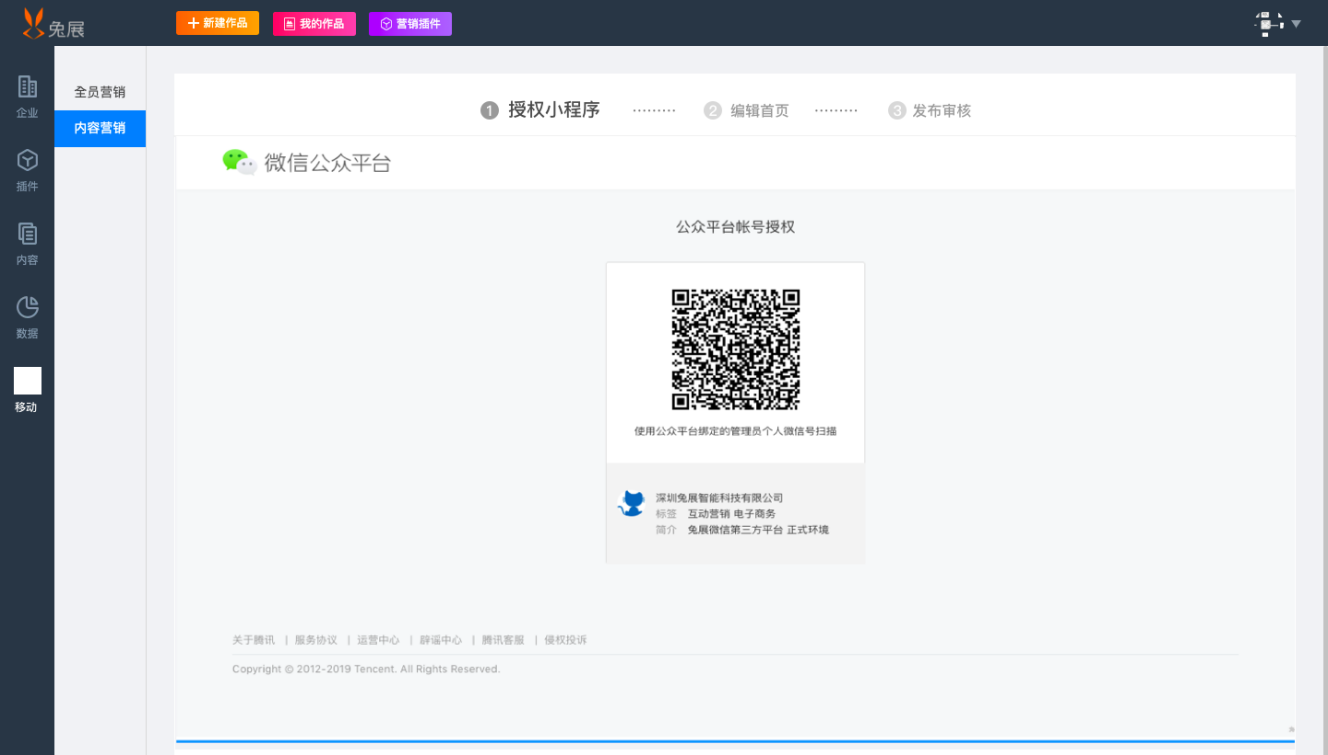Select the 移动 sidebar section
The width and height of the screenshot is (1328, 755).
27,391
